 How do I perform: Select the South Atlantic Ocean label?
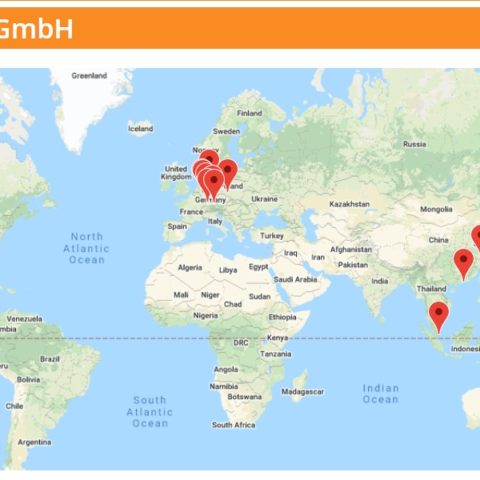pos(150,412)
